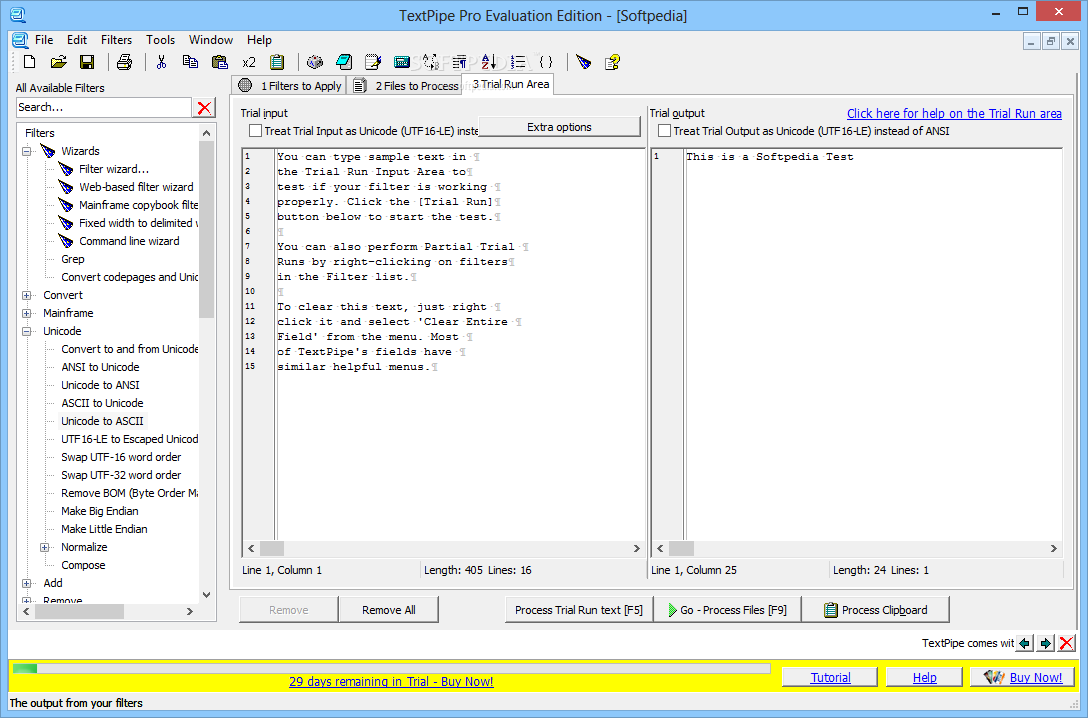Viewport: 1088px width, 718px height.
Task: Open the Help menu
Action: coord(259,40)
